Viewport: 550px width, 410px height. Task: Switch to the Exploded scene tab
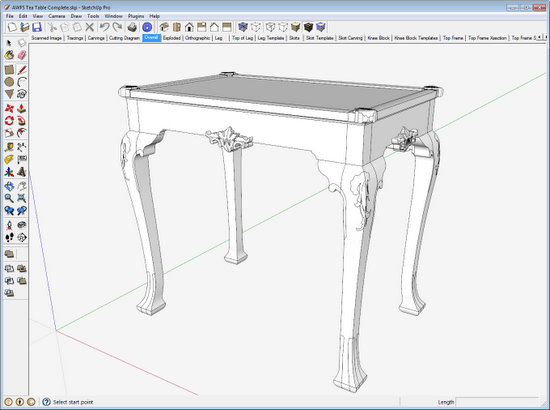coord(172,38)
